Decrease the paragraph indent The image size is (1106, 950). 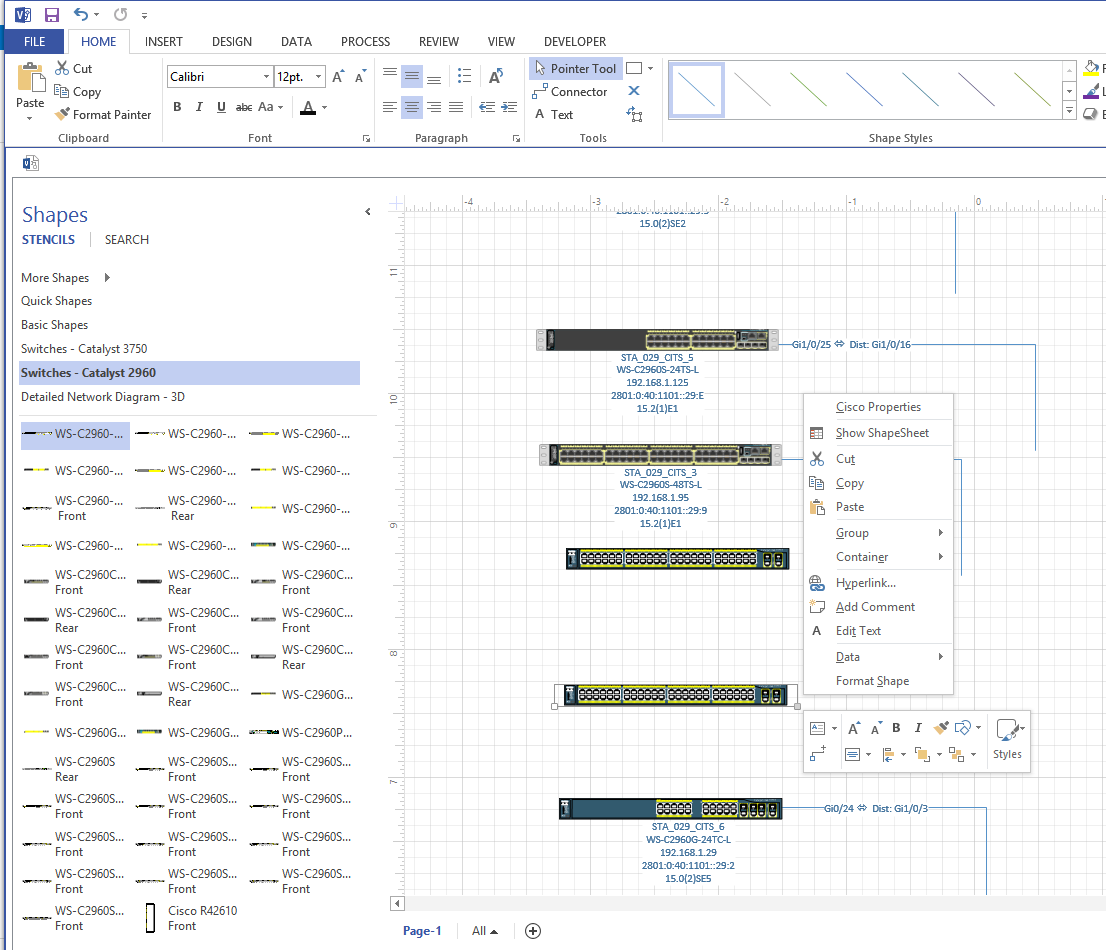pyautogui.click(x=487, y=107)
